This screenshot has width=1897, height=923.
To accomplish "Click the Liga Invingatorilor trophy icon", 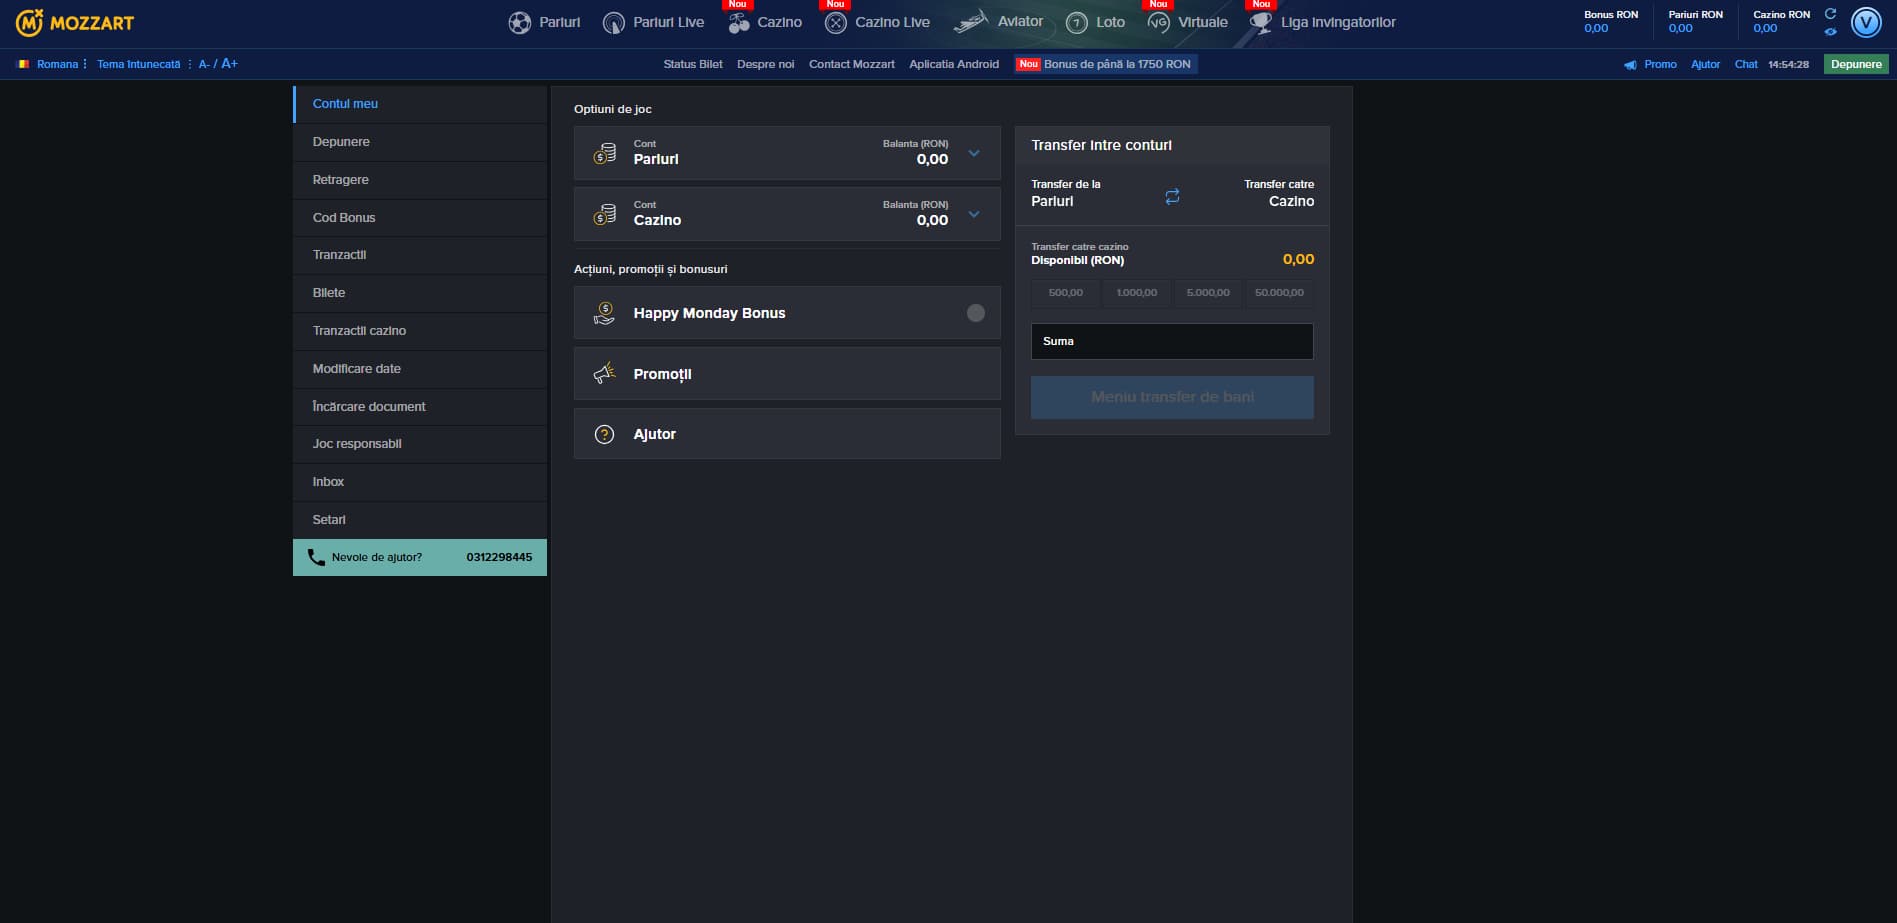I will click(1261, 23).
